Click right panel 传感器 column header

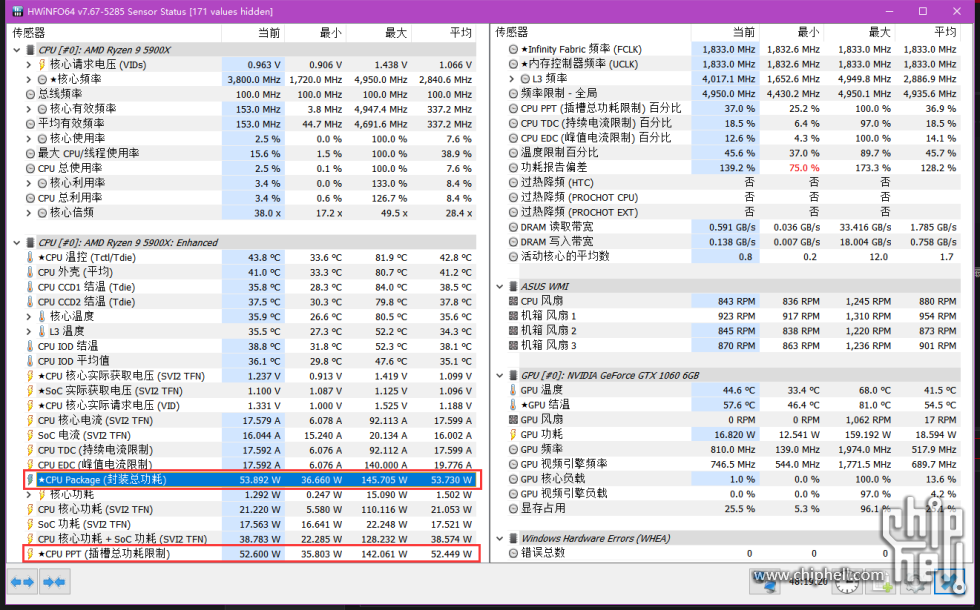click(591, 32)
